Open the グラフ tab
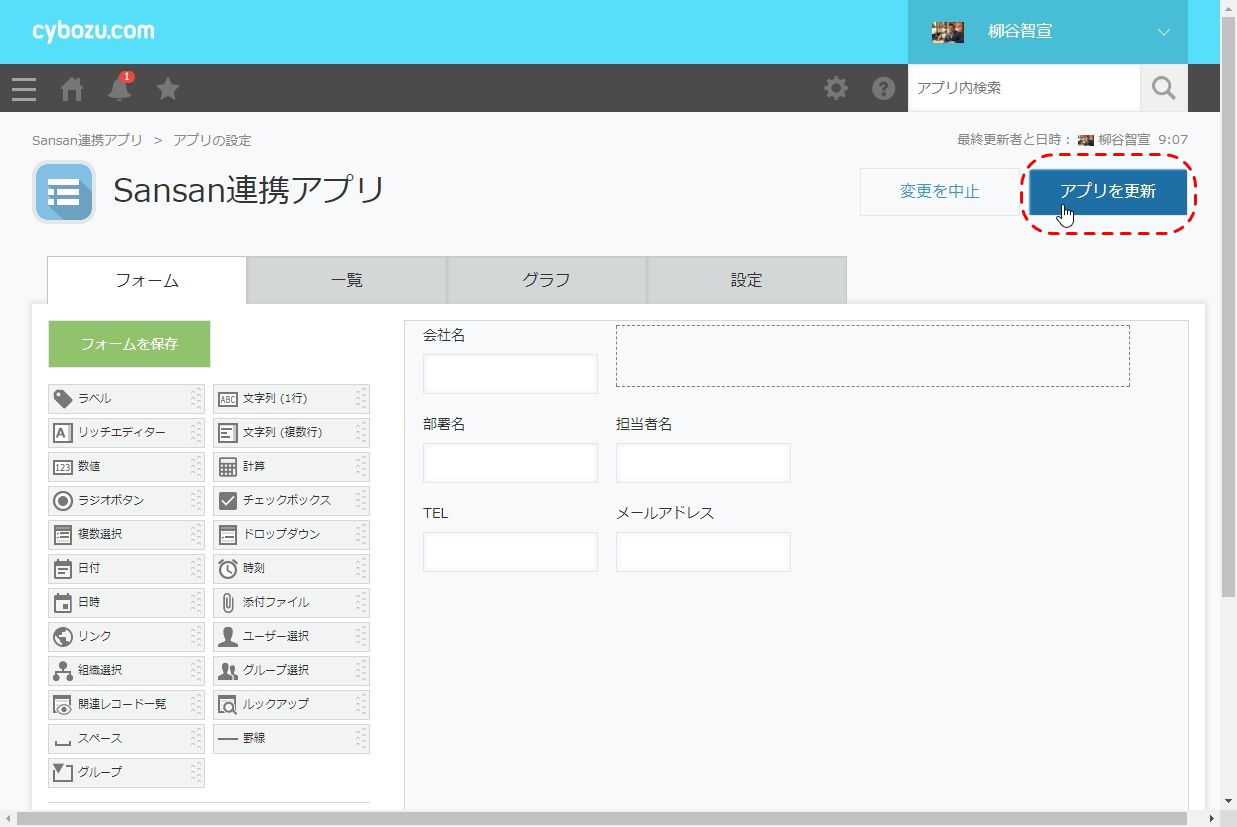The image size is (1237, 827). 546,281
